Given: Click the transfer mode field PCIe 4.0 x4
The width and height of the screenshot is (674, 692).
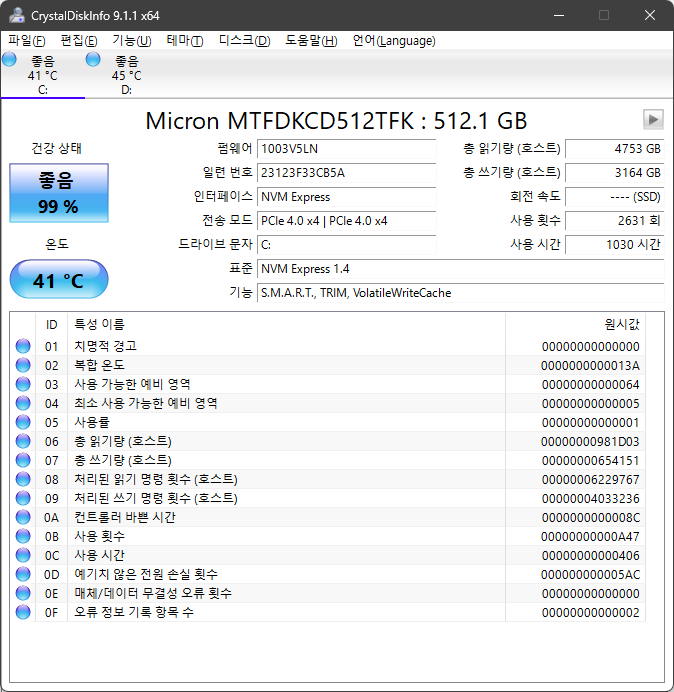Looking at the screenshot, I should tap(346, 221).
